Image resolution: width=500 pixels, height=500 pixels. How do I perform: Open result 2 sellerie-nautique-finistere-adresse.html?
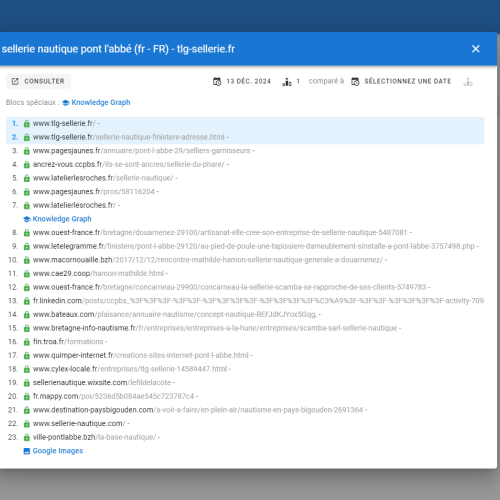point(129,137)
